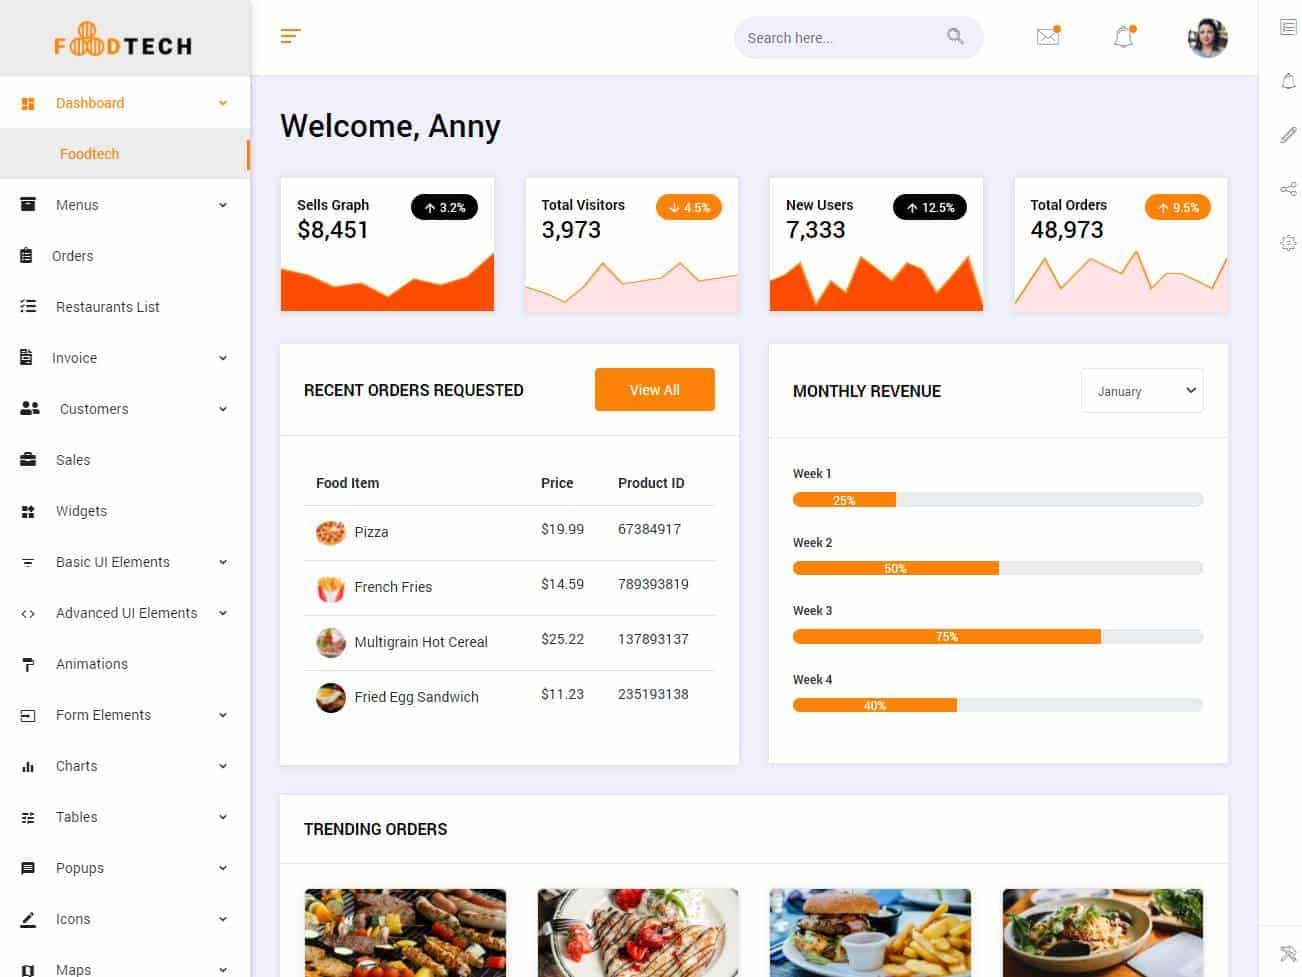The image size is (1302, 977).
Task: Click the Week 1 revenue progress bar
Action: 998,500
